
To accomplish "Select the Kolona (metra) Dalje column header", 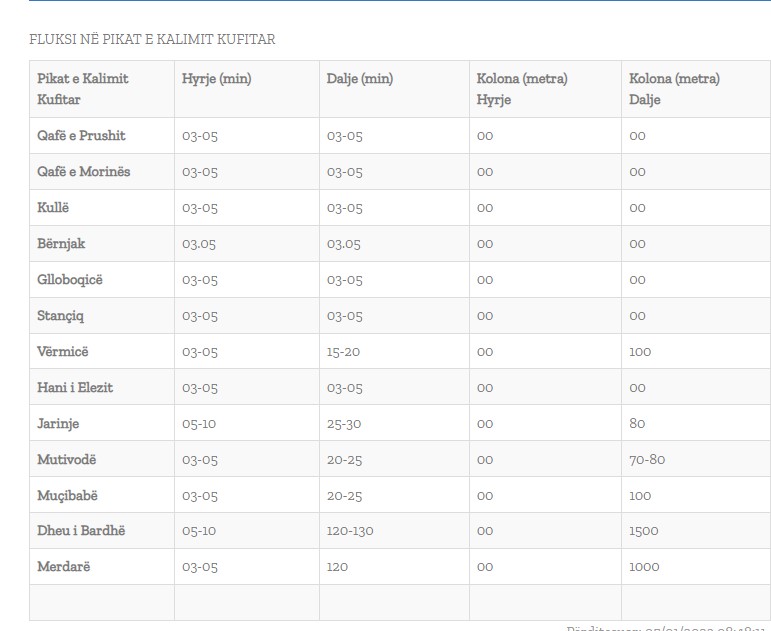I will point(674,89).
